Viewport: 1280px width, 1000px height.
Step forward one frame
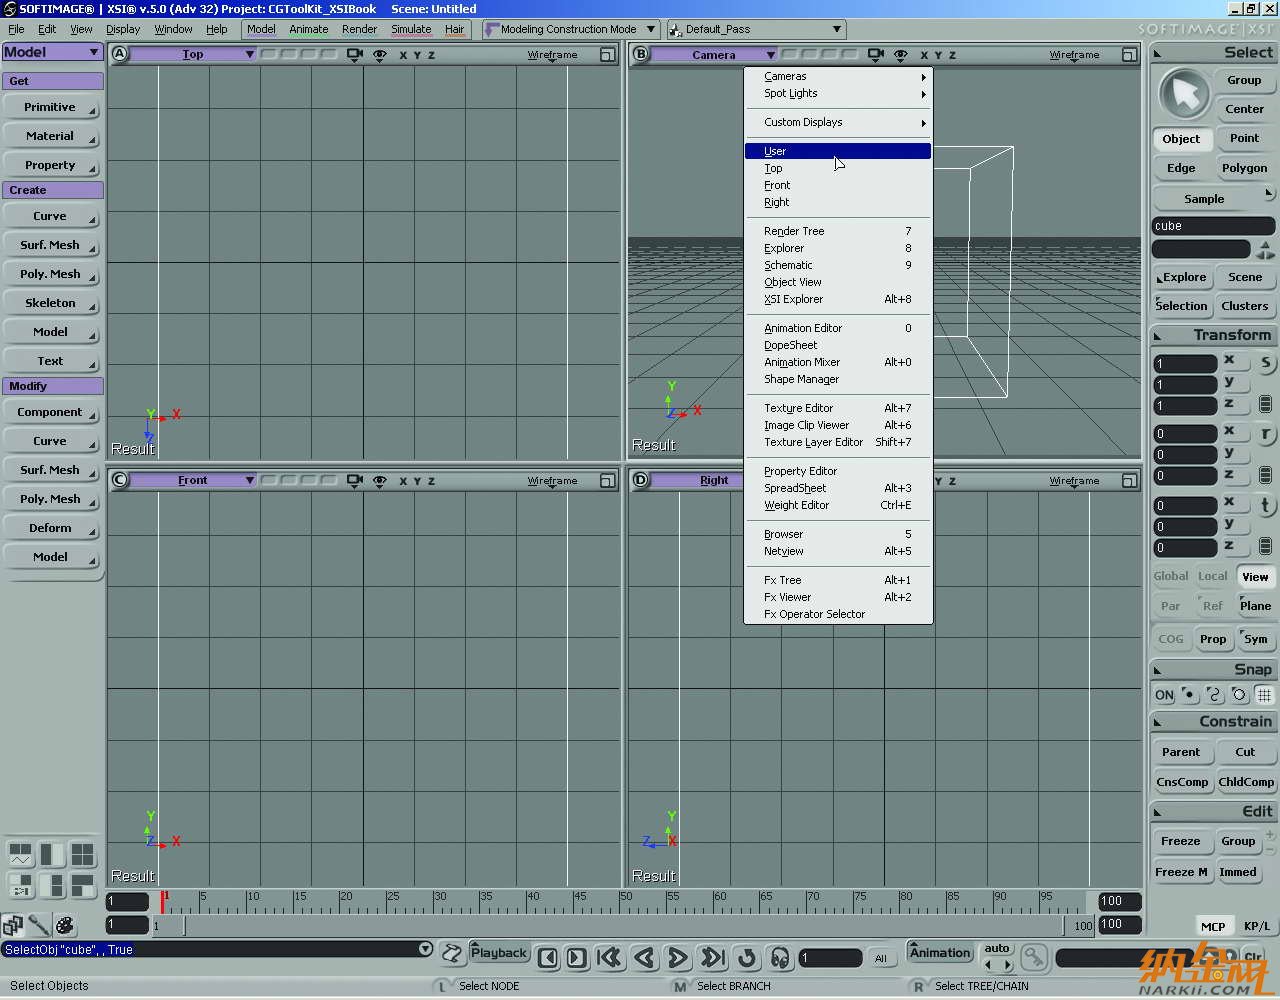[x=577, y=957]
